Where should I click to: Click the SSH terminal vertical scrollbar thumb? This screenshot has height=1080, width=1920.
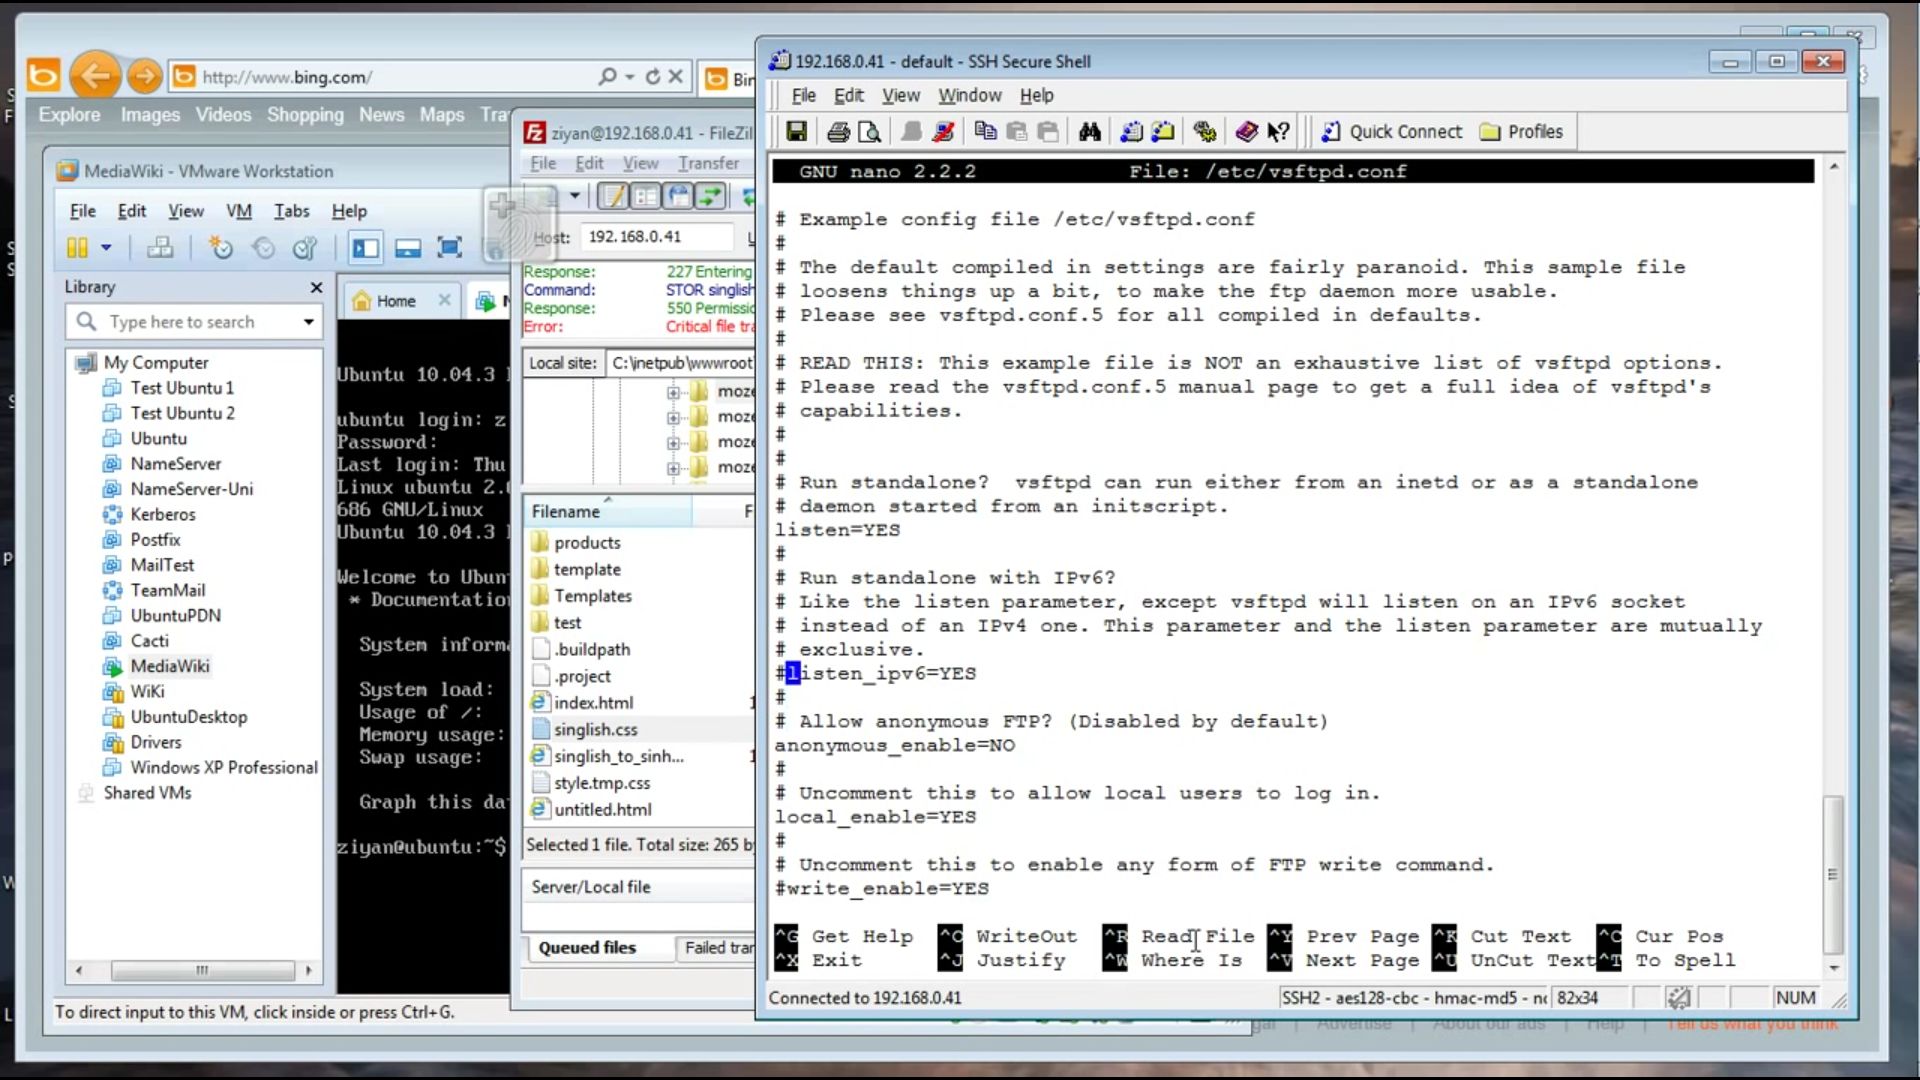coord(1832,874)
